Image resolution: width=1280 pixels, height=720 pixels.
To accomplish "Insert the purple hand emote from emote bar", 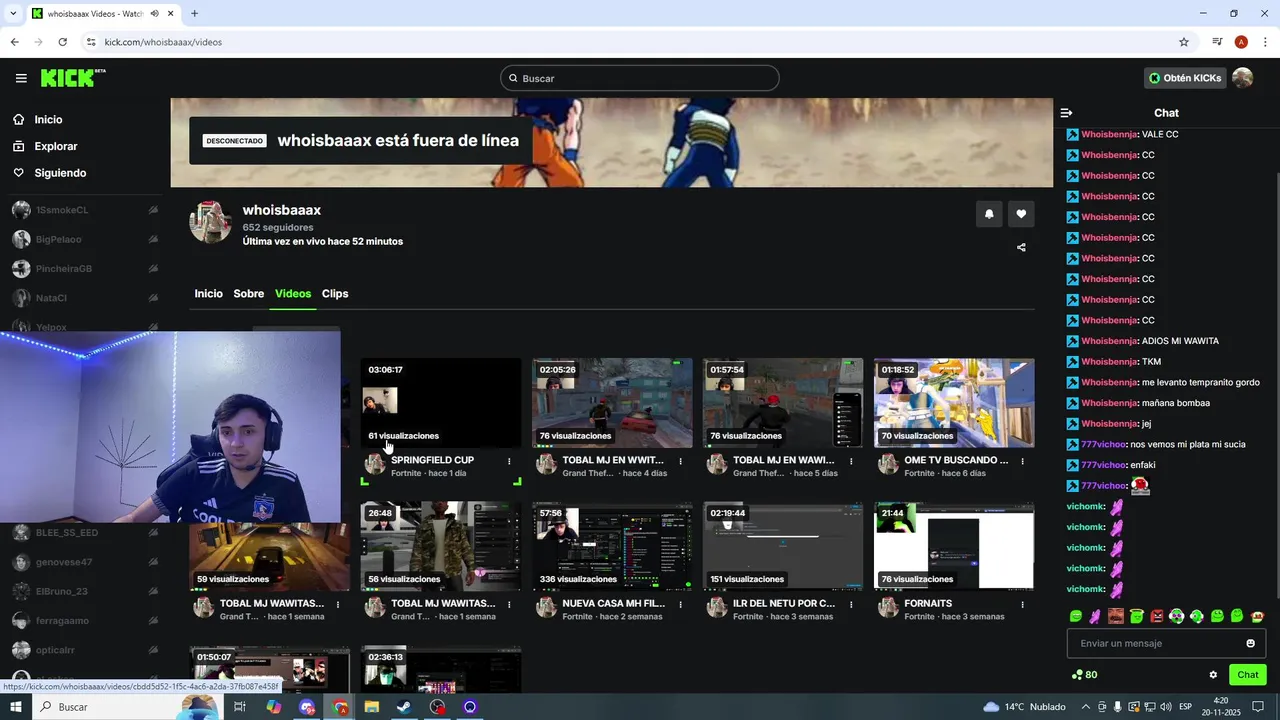I will [x=1096, y=616].
